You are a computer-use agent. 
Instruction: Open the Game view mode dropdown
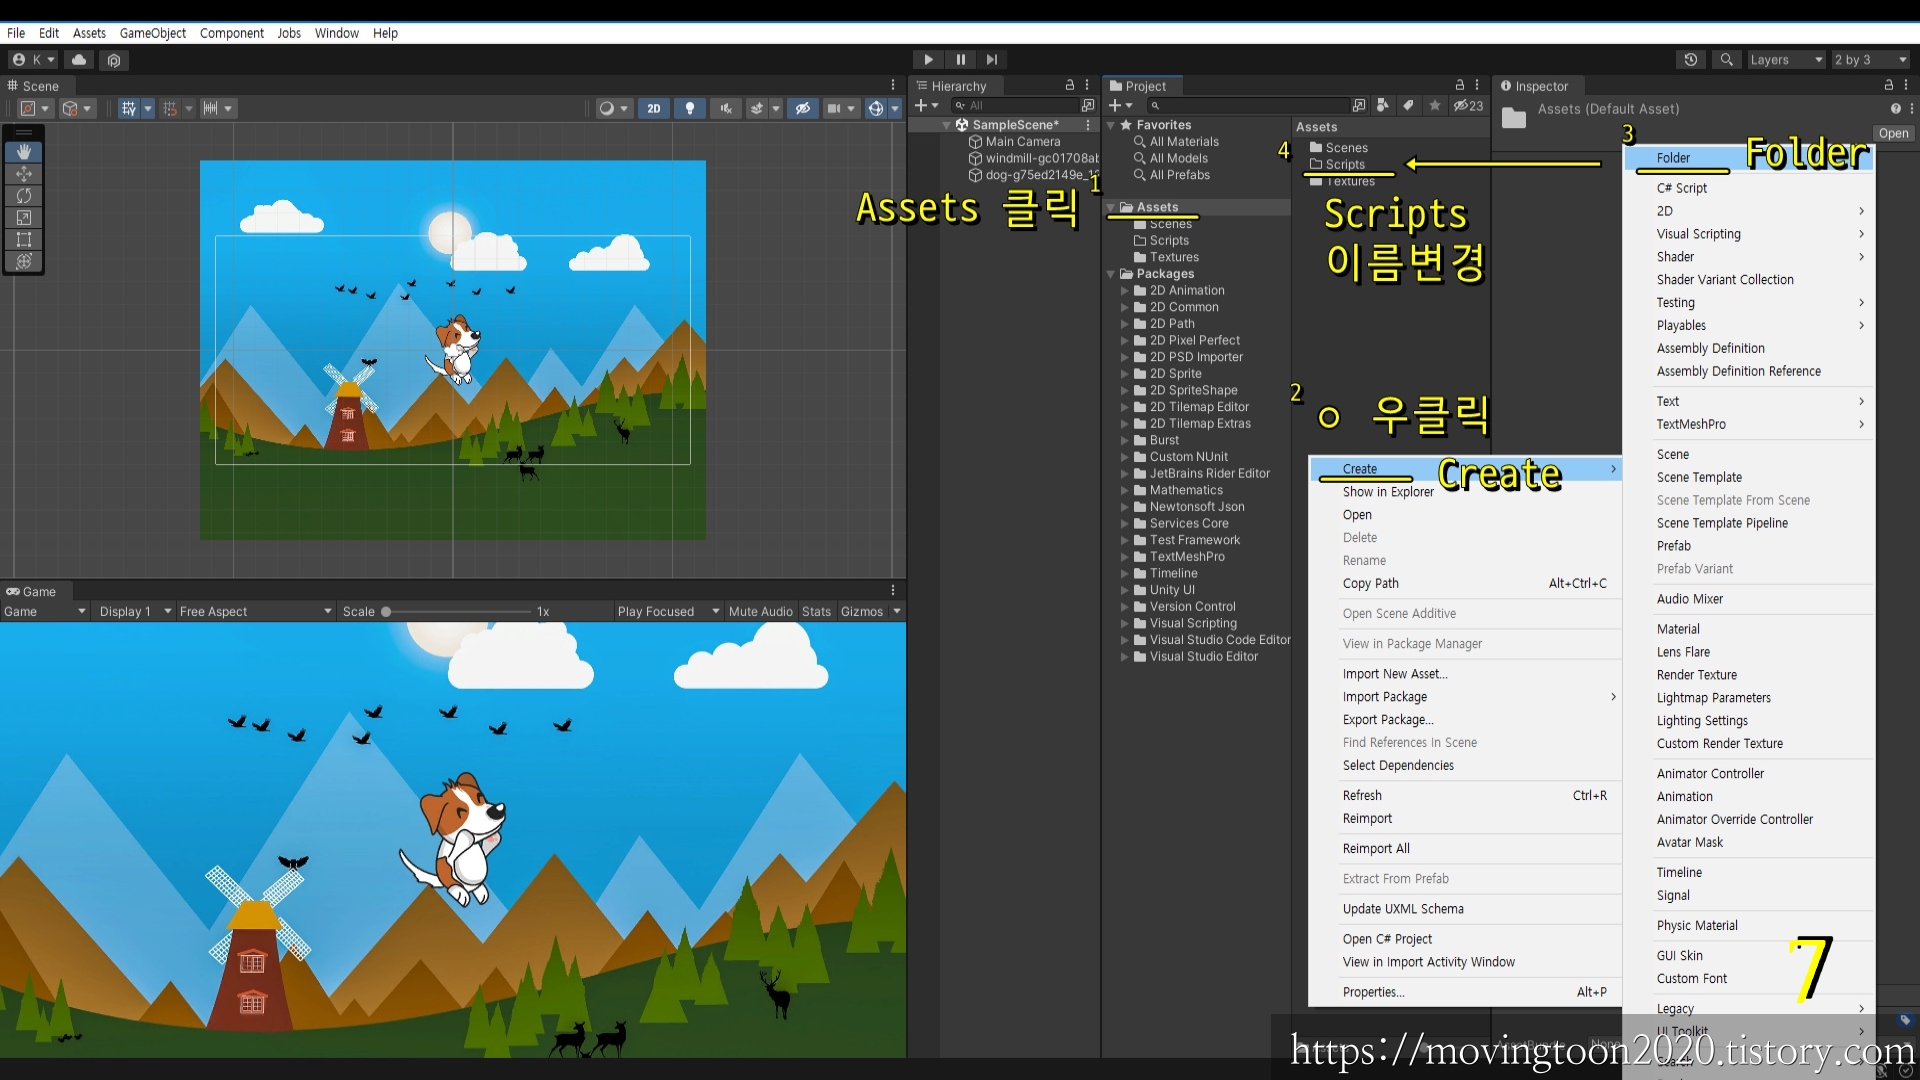pyautogui.click(x=45, y=611)
